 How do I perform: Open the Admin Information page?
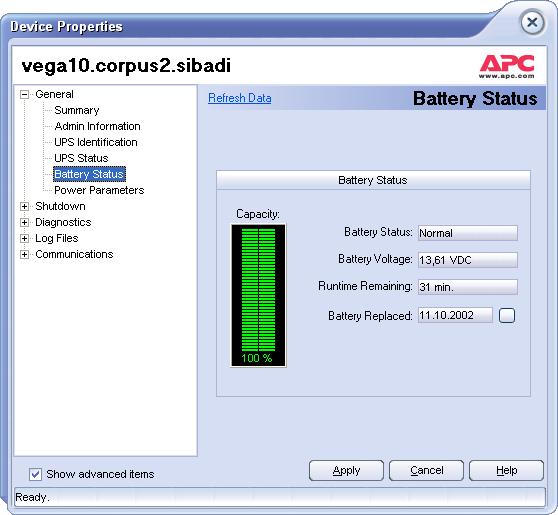97,126
